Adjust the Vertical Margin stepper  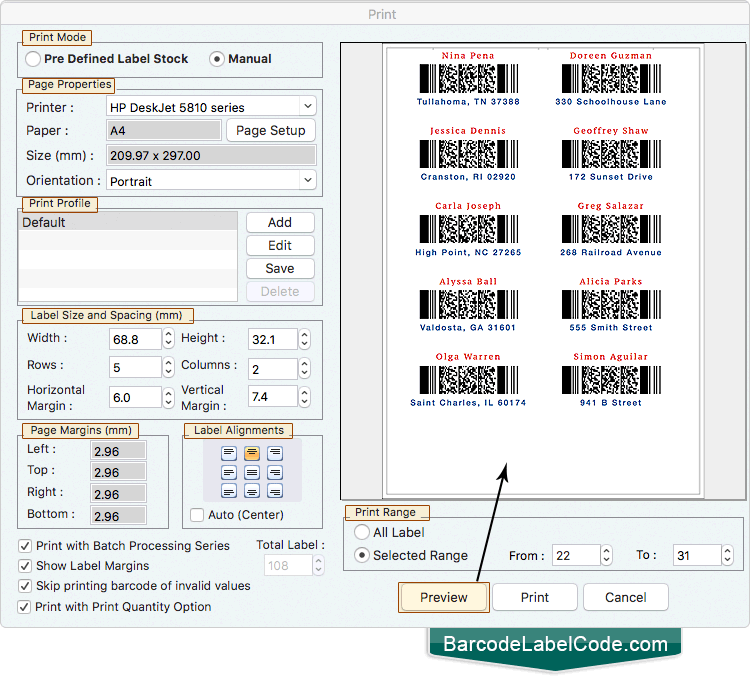304,397
